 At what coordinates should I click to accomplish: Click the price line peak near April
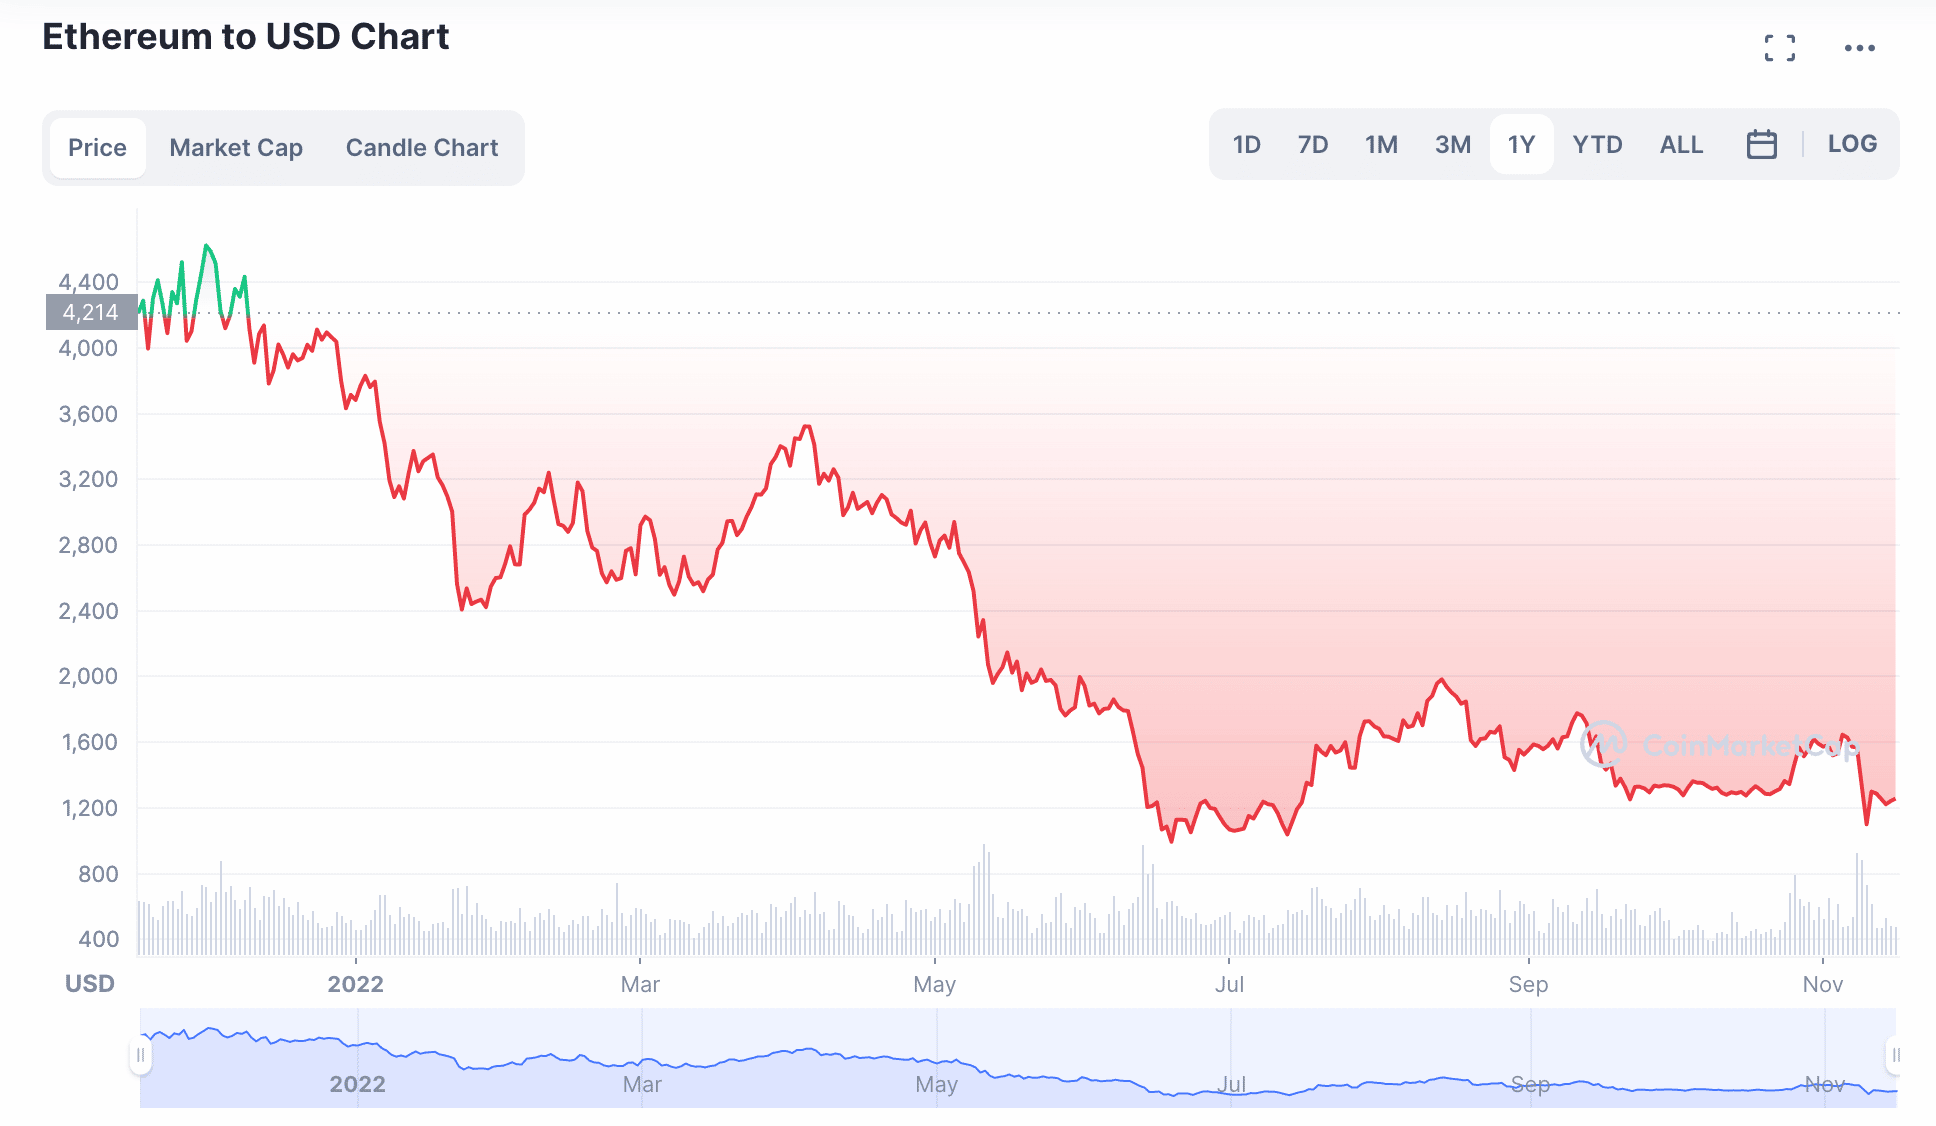click(806, 427)
